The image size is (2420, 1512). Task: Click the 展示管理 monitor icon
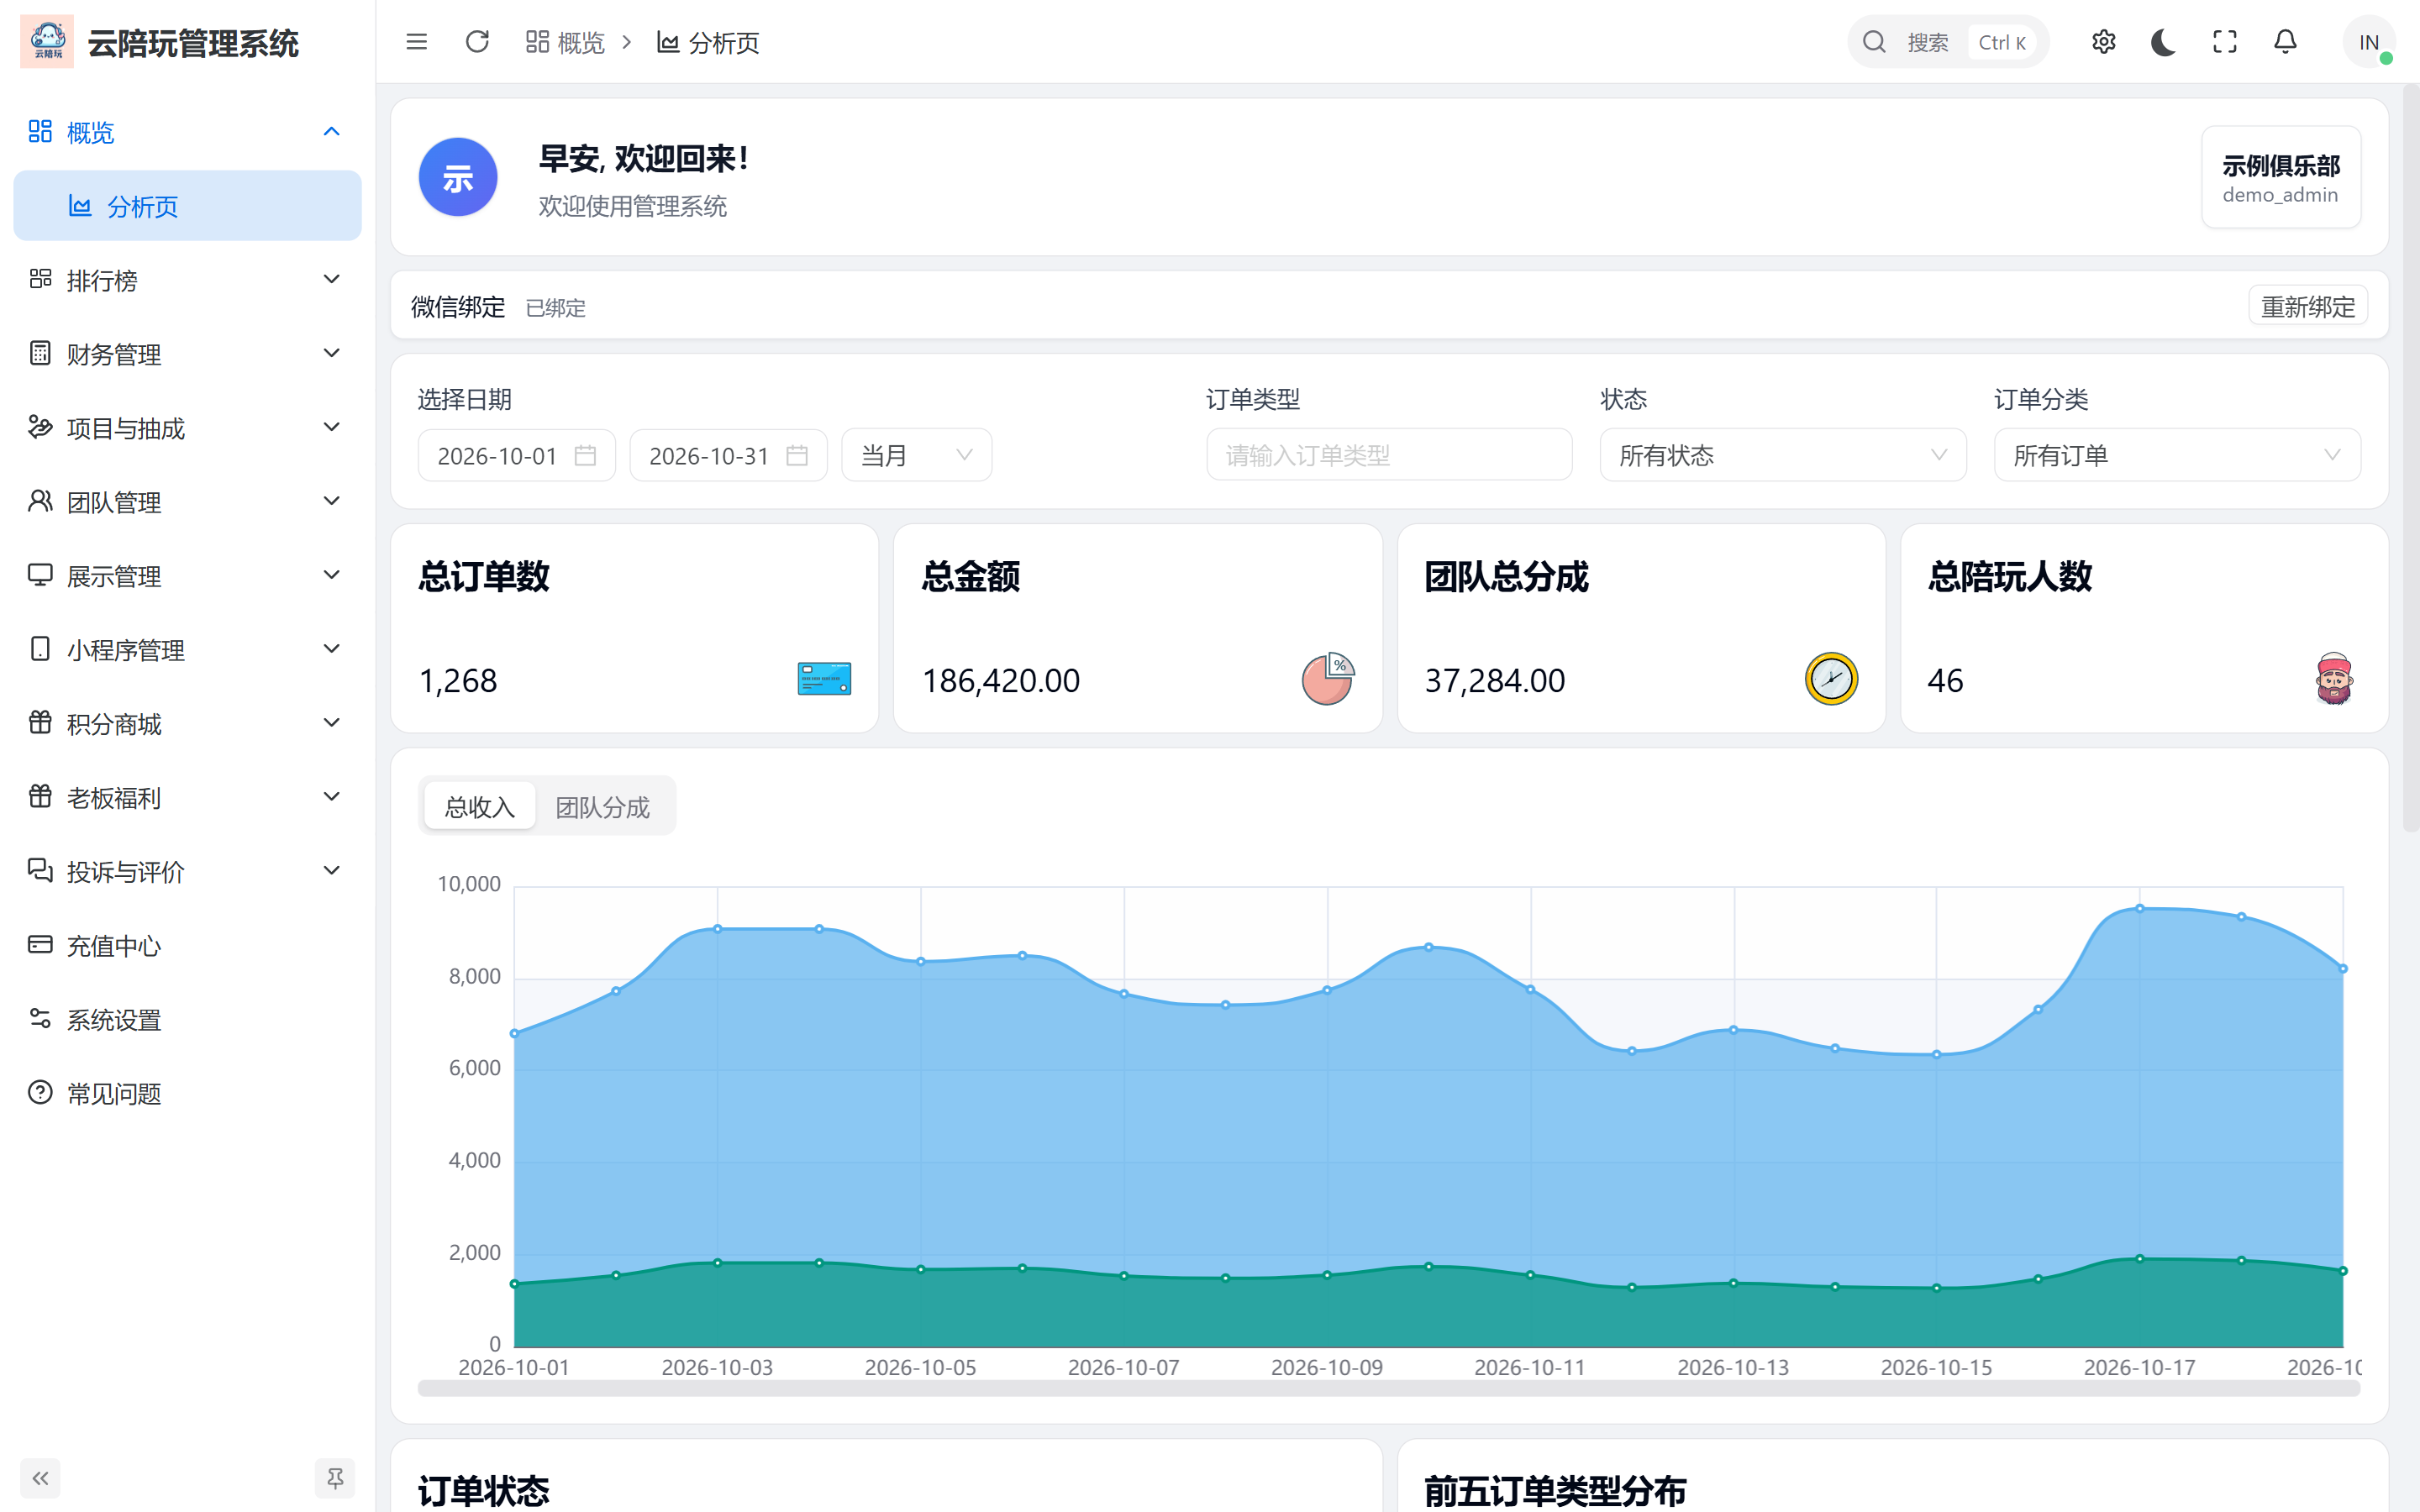(40, 575)
